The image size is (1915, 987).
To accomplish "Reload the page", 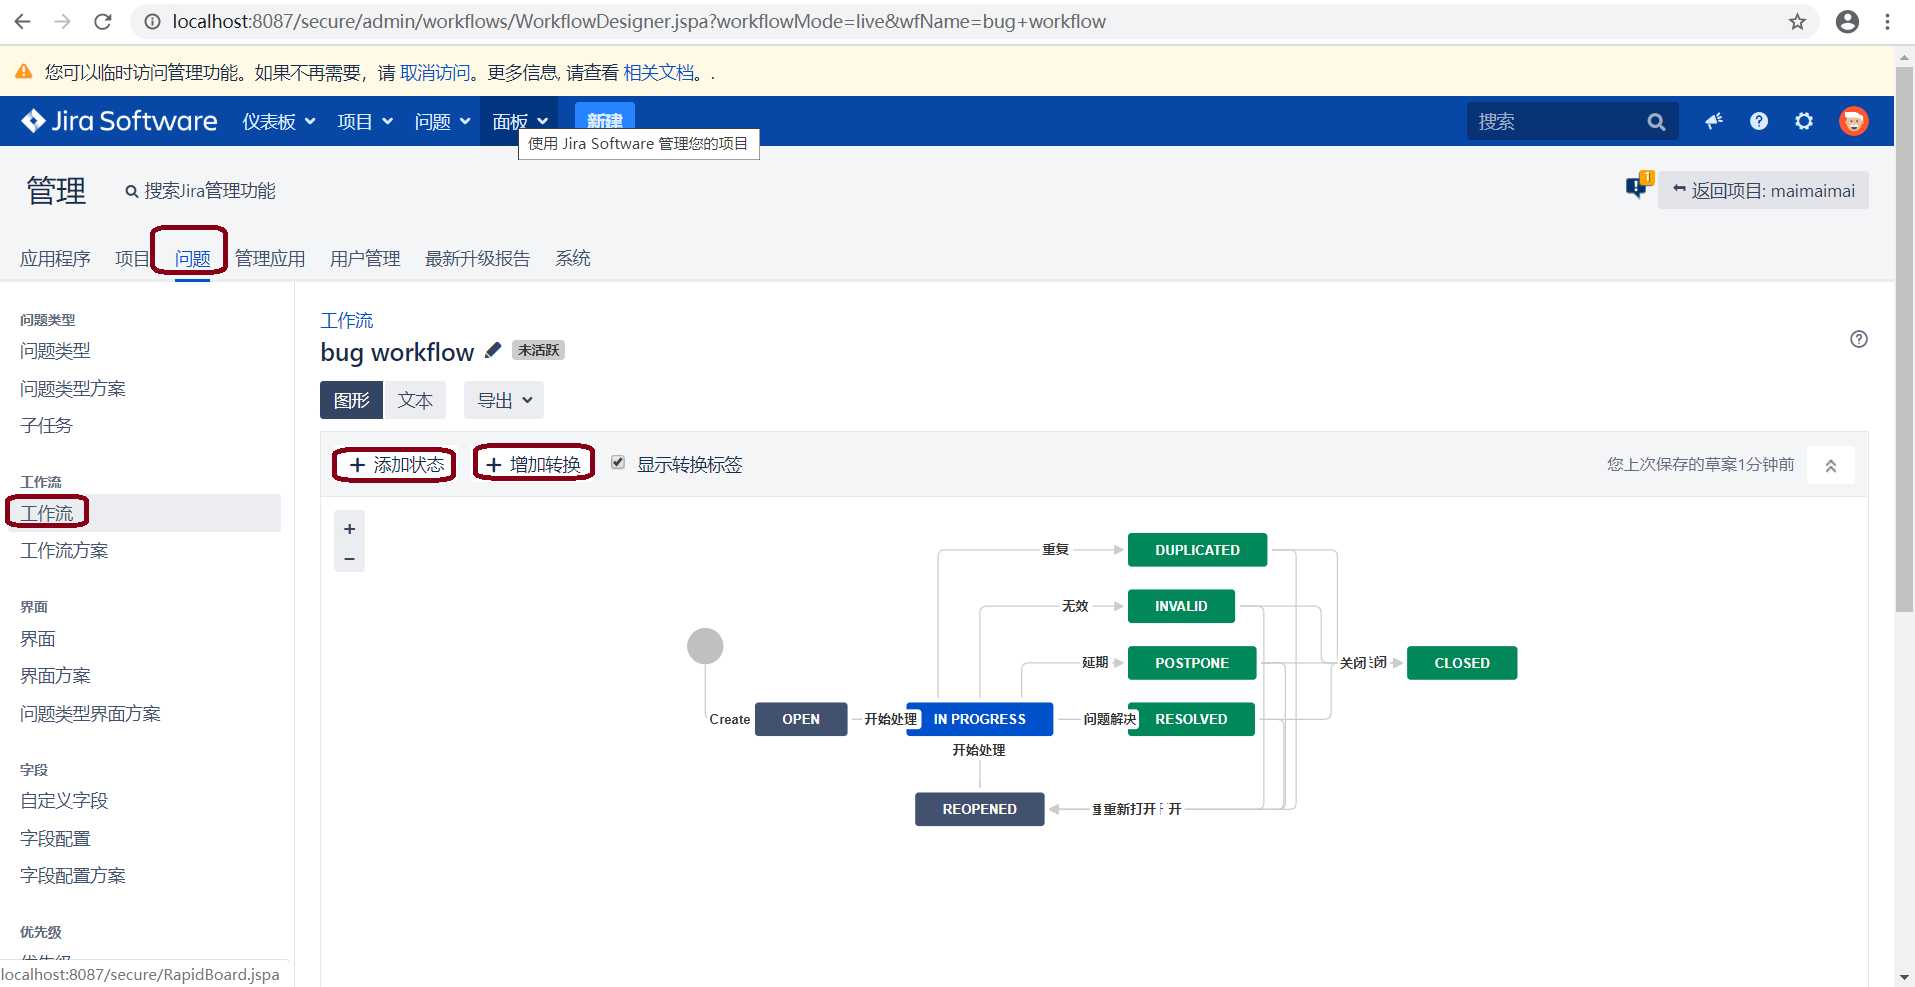I will click(102, 21).
